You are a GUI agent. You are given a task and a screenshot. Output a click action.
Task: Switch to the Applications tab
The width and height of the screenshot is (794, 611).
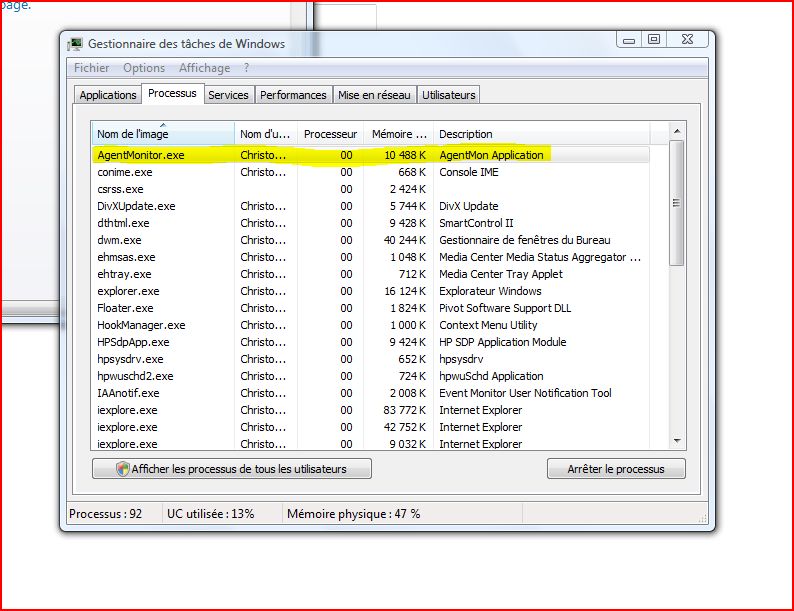click(108, 95)
